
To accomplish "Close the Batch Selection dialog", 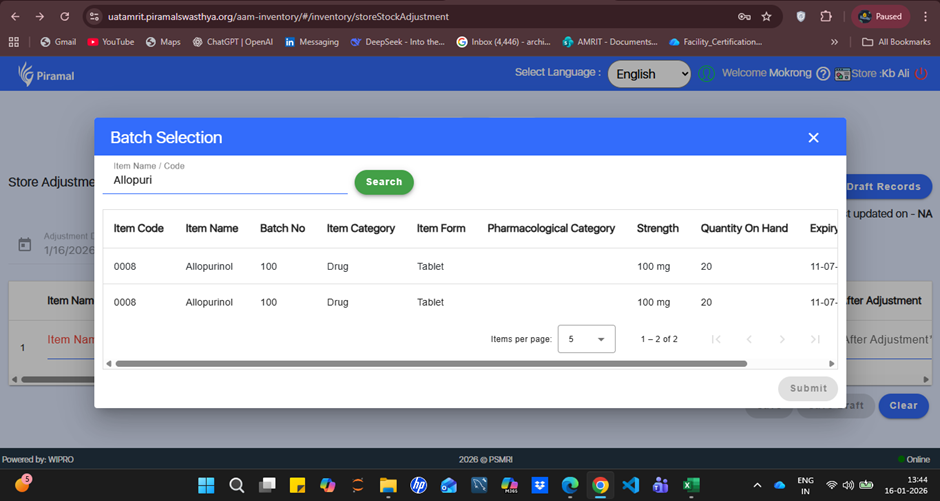I will coord(813,138).
